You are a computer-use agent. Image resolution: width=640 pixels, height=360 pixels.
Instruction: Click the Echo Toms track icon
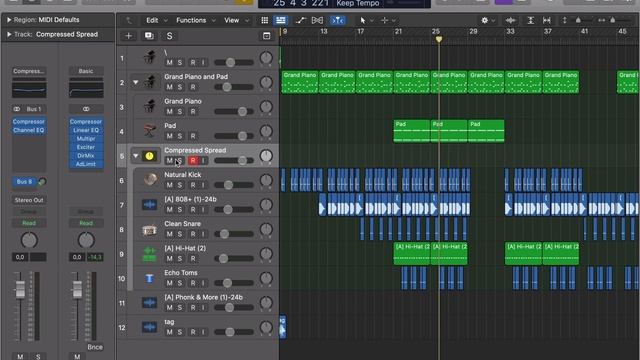(x=149, y=278)
